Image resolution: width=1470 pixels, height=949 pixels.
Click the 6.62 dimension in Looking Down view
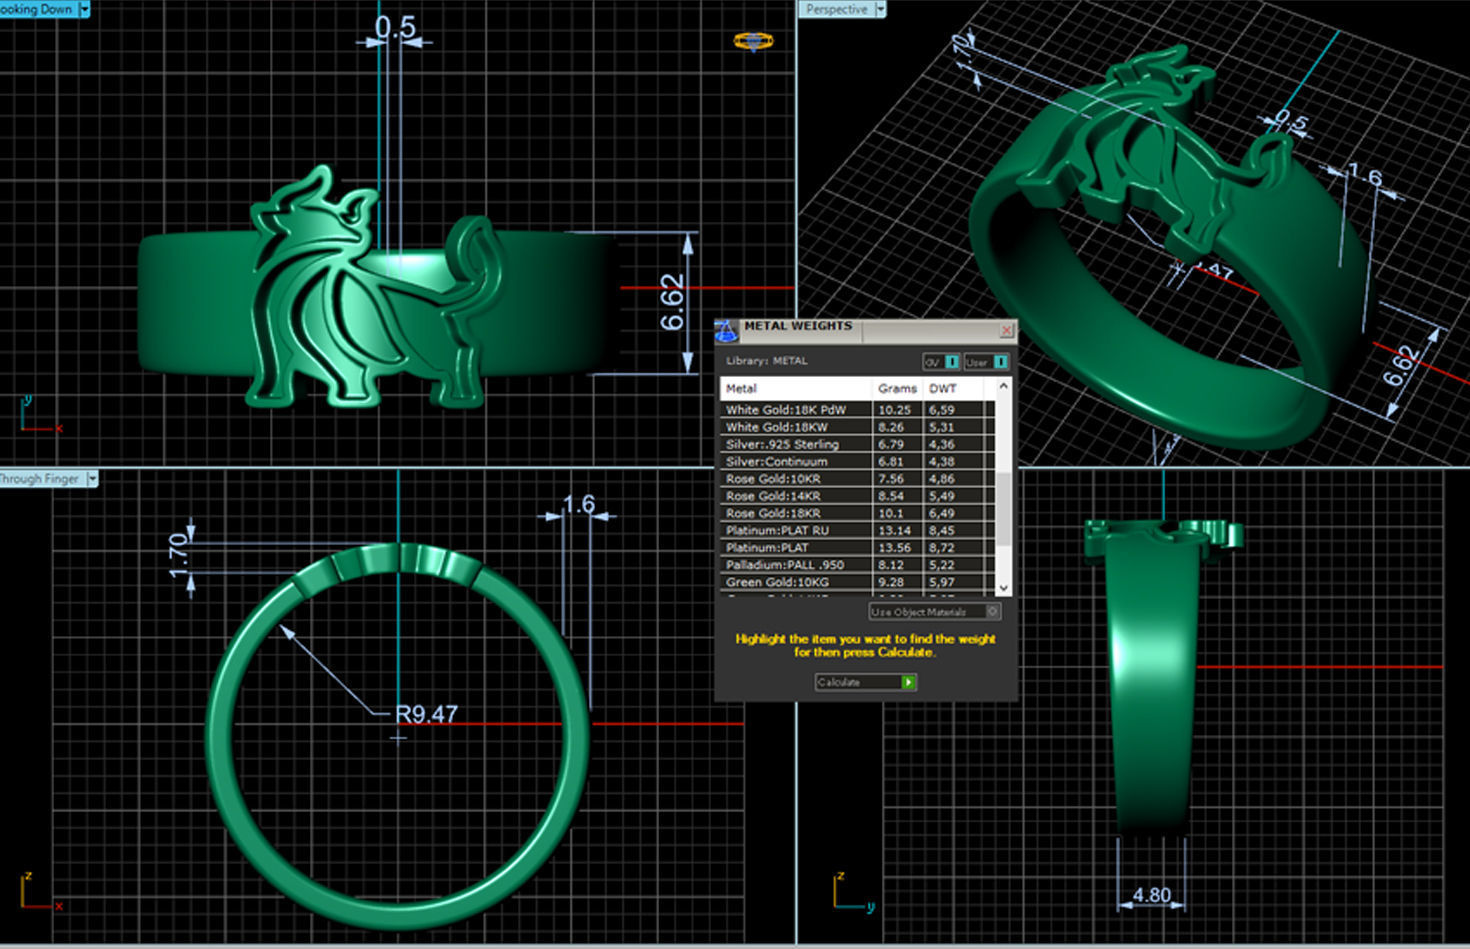(x=672, y=303)
